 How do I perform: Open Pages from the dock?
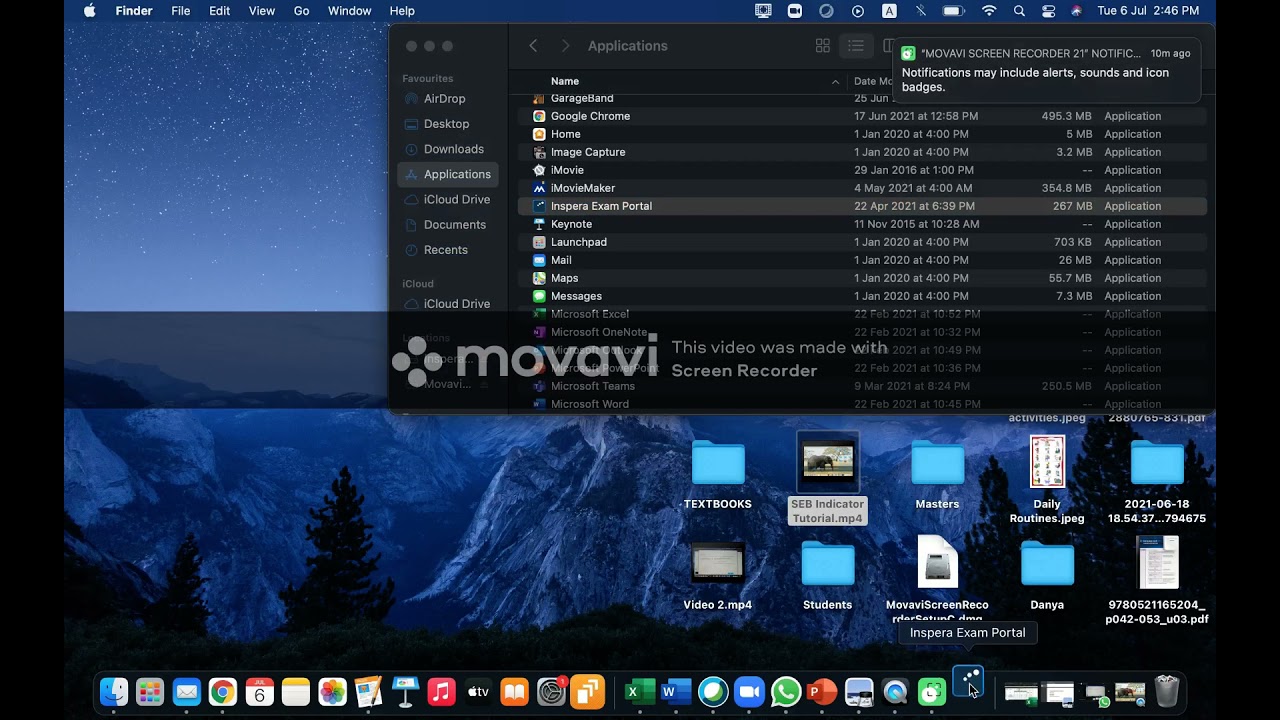pos(369,692)
